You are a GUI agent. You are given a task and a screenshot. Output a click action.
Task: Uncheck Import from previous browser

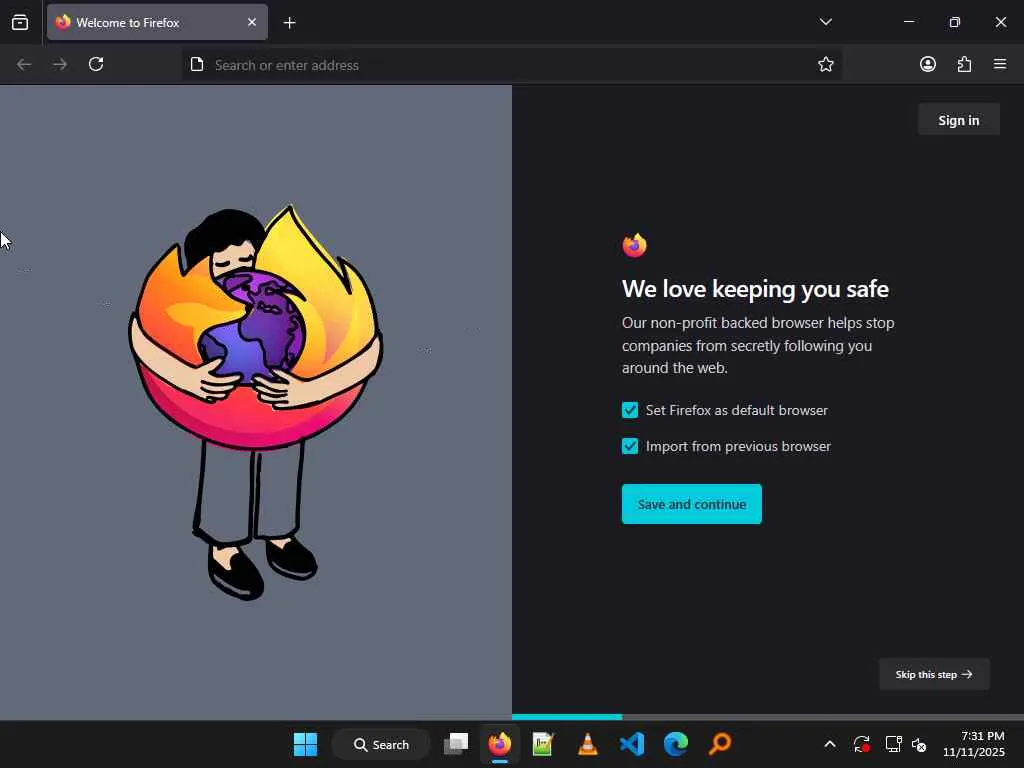(x=630, y=446)
